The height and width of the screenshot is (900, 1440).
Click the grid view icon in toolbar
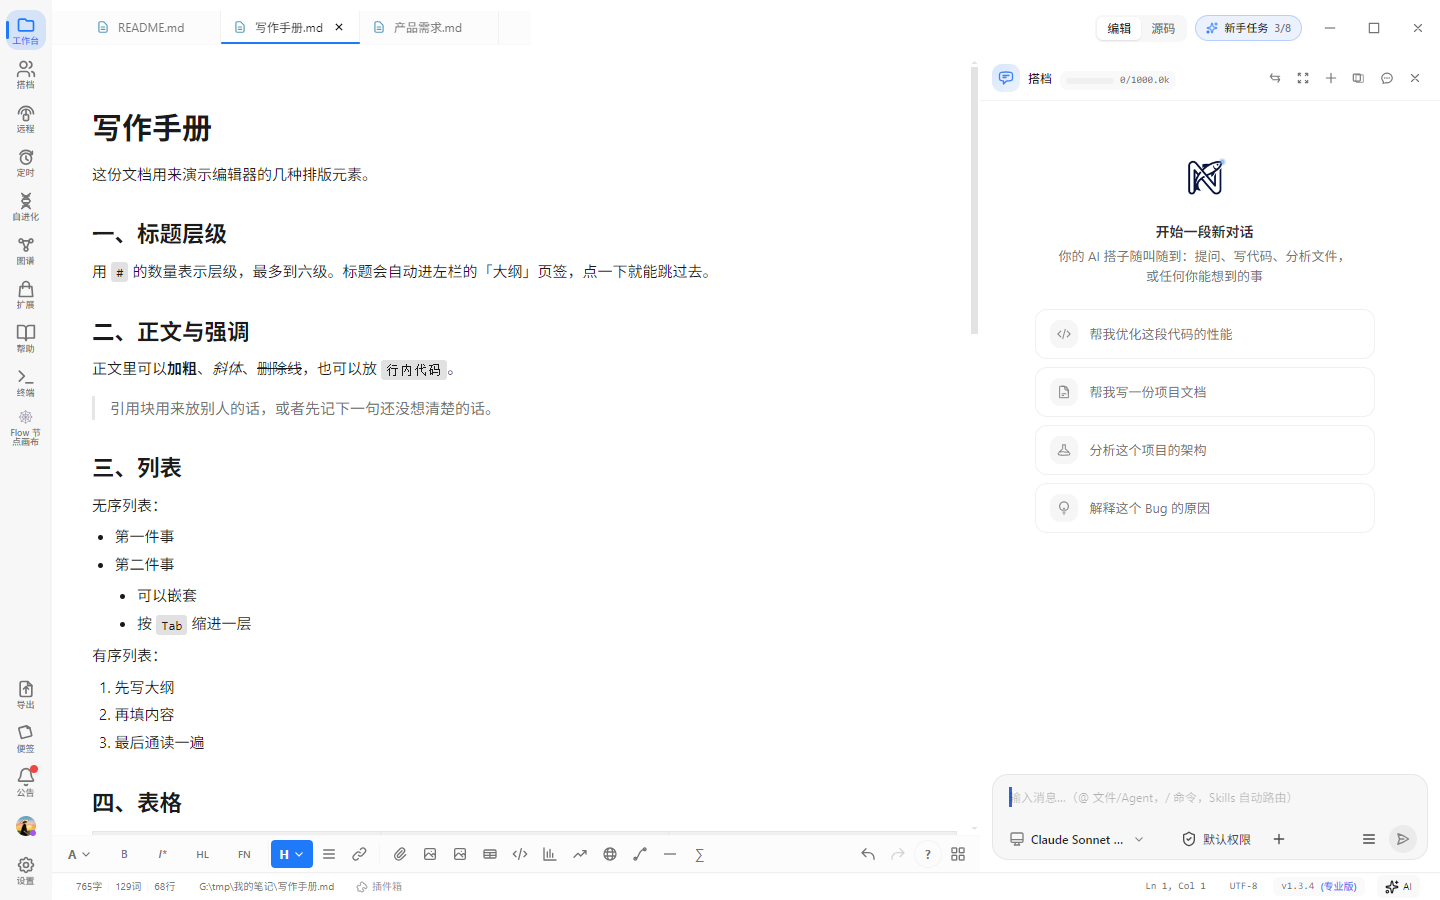coord(958,854)
